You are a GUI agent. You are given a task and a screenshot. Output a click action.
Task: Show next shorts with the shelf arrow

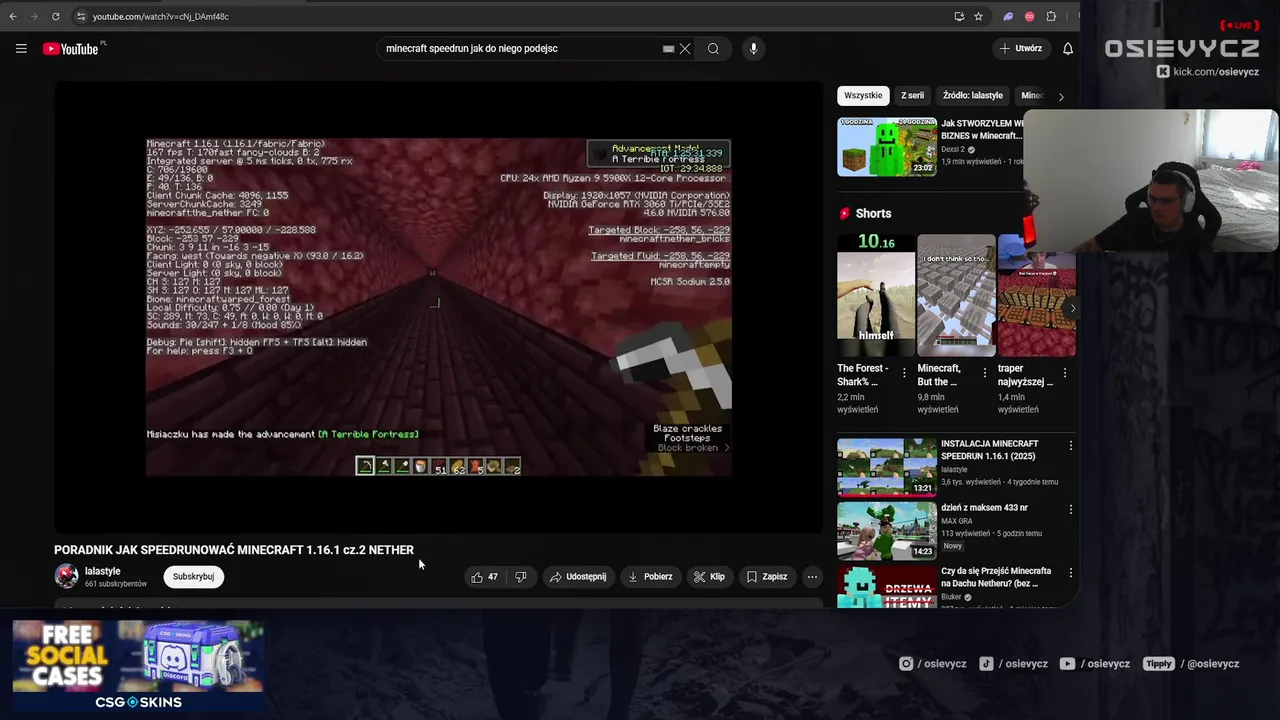coord(1072,308)
